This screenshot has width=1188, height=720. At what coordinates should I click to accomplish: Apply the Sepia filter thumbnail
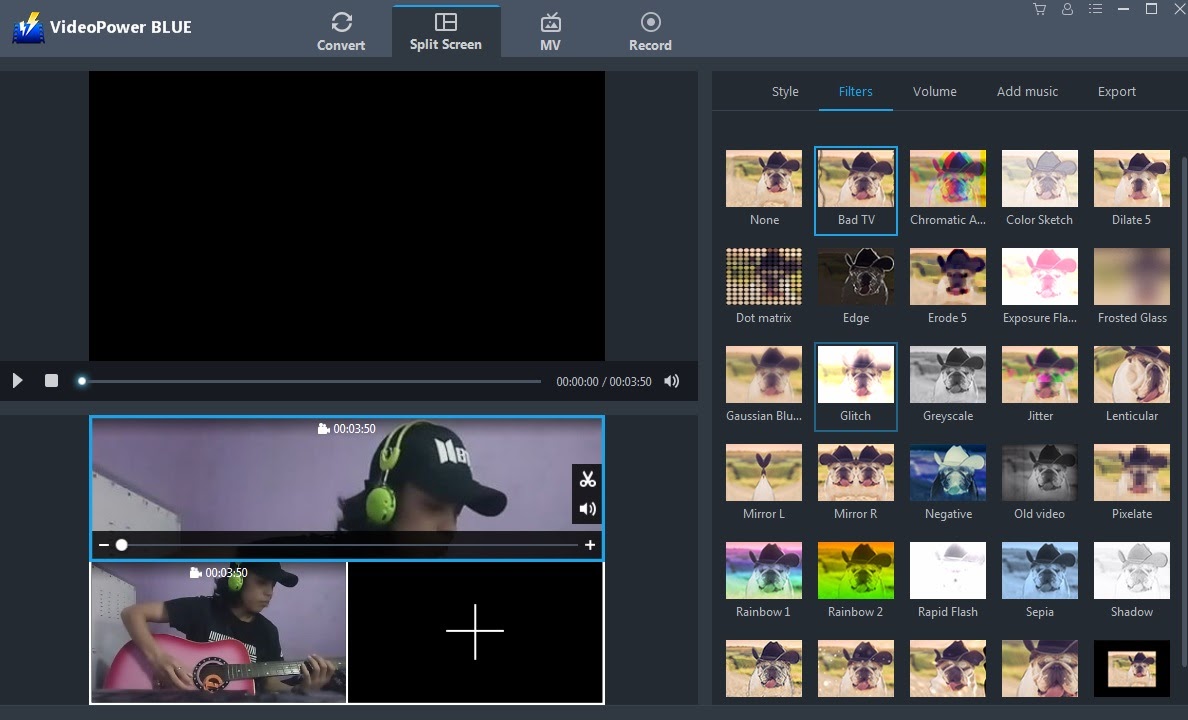point(1039,570)
